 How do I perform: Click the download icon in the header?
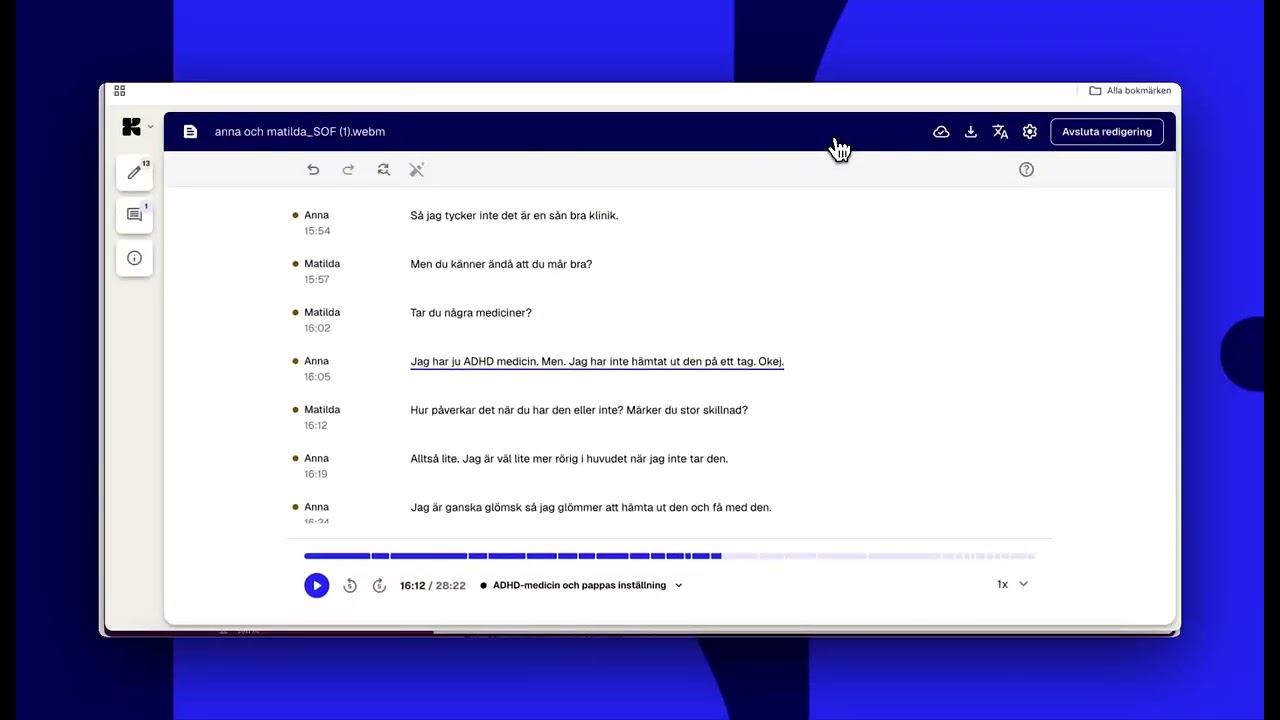tap(971, 132)
